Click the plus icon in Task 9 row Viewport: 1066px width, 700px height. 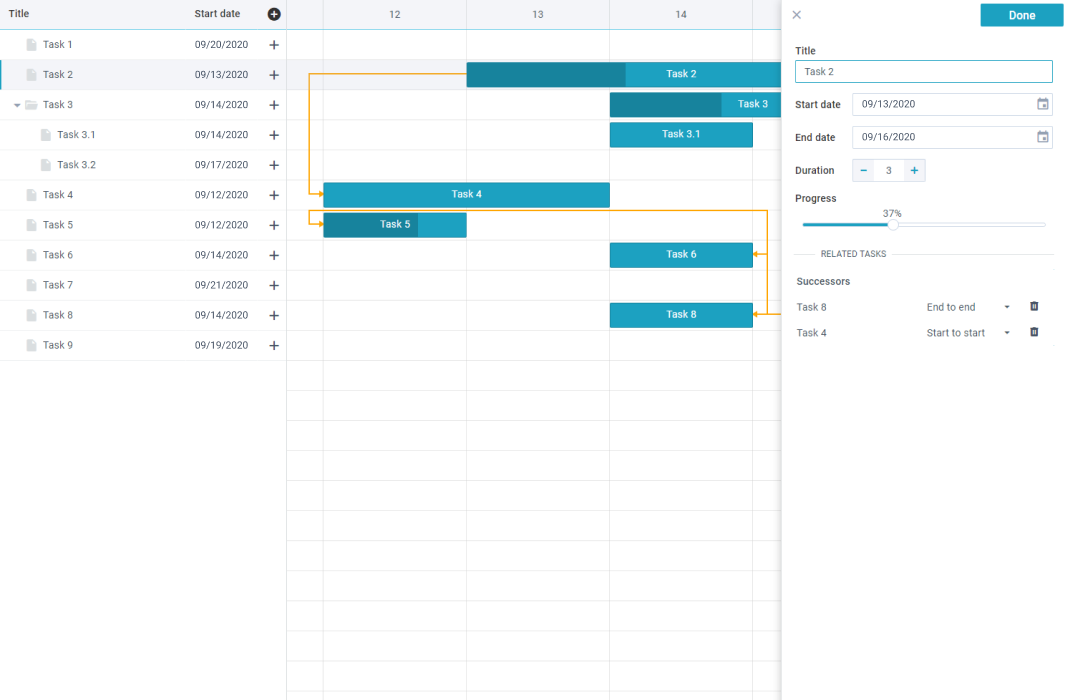click(x=274, y=345)
